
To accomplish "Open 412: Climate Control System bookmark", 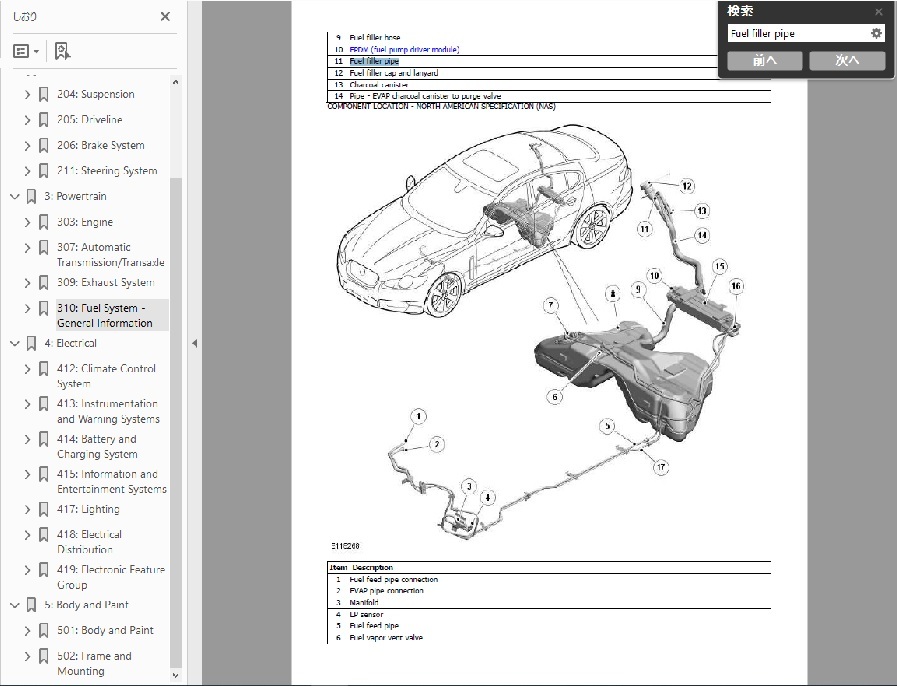I will point(106,376).
